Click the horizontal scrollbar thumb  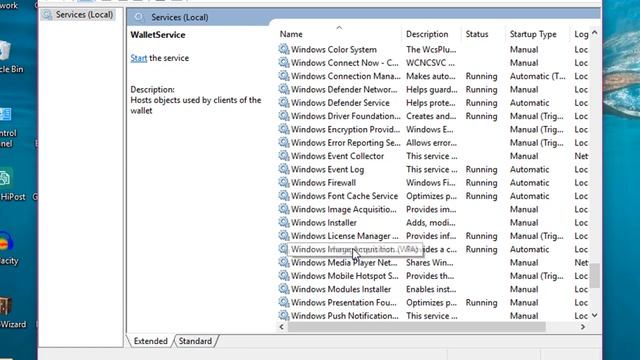tap(417, 327)
